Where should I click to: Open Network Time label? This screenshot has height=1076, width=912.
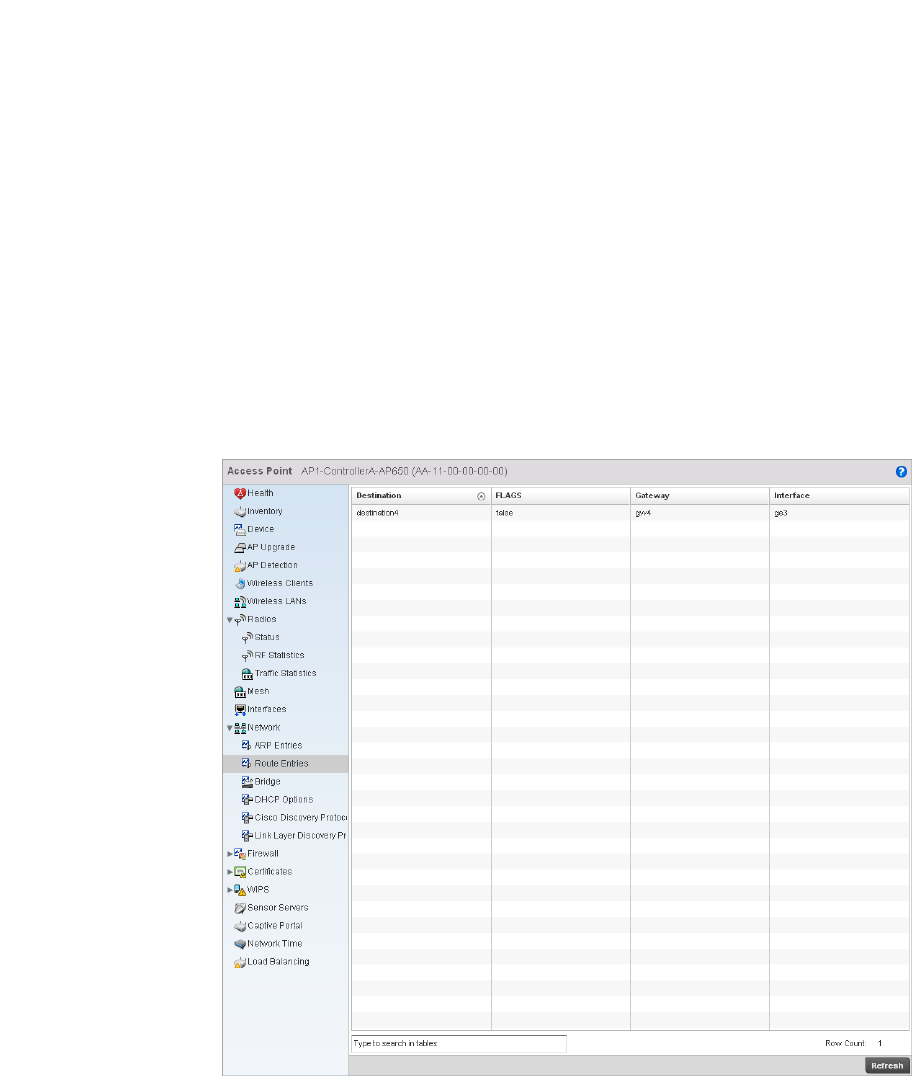coord(274,944)
